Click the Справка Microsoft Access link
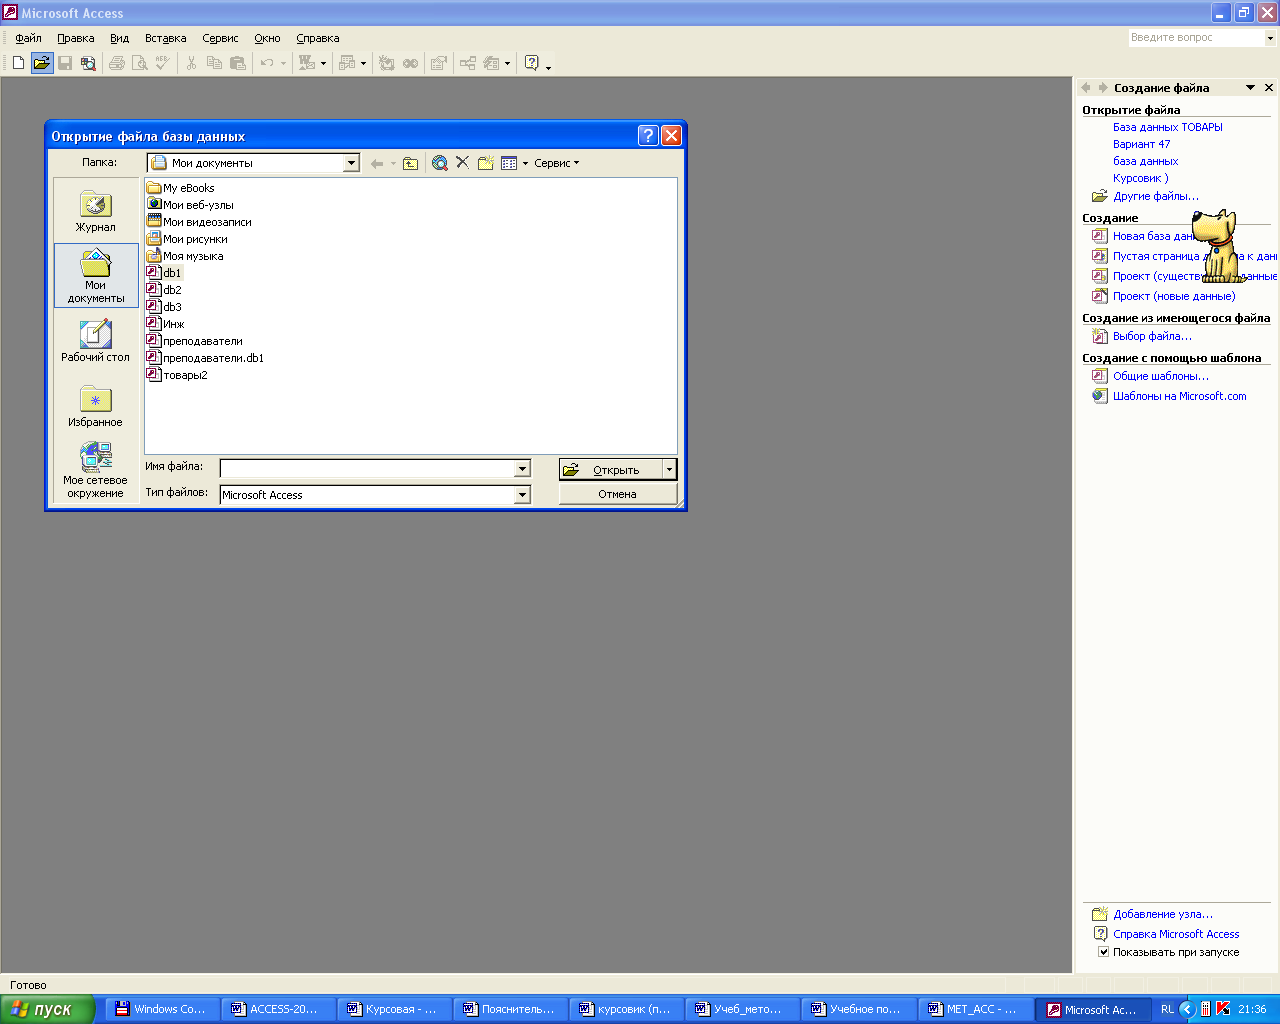This screenshot has width=1280, height=1024. [x=1176, y=934]
